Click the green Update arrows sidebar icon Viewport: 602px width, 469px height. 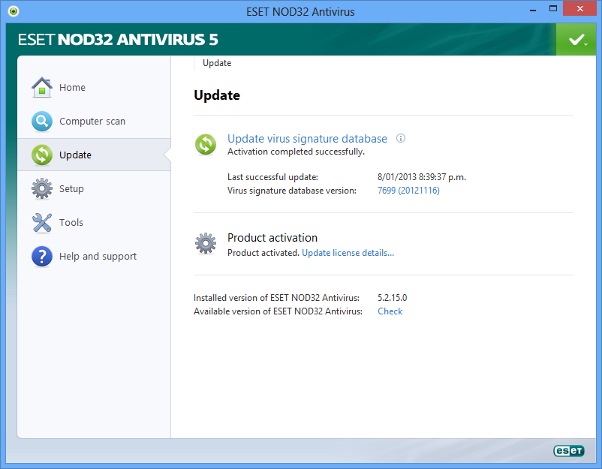pos(42,155)
